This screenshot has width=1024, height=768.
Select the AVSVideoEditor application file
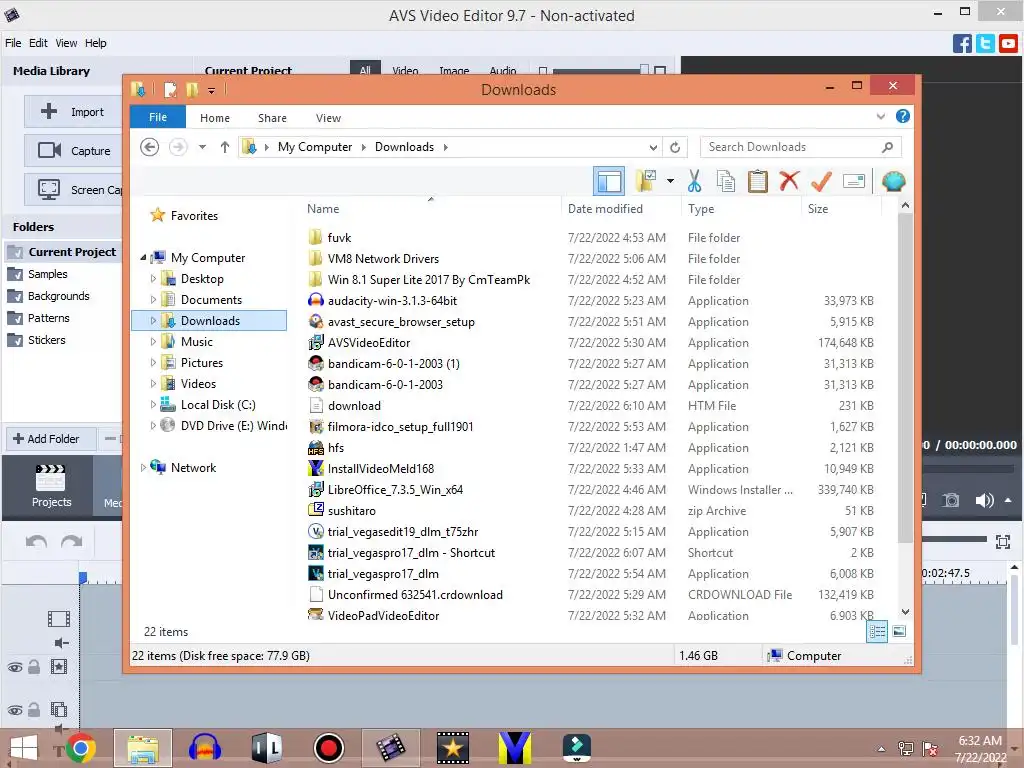pyautogui.click(x=369, y=342)
